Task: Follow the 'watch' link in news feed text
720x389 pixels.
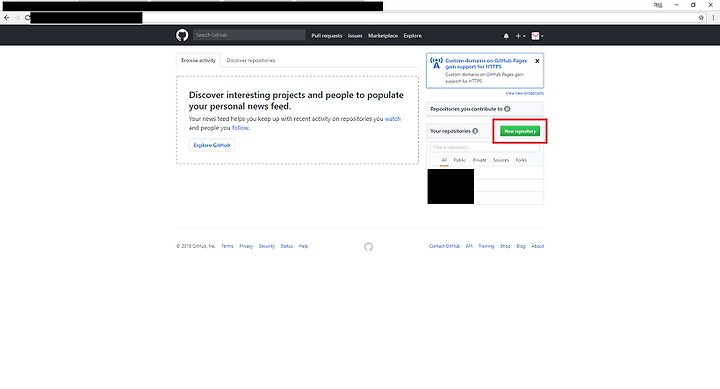Action: coord(393,118)
